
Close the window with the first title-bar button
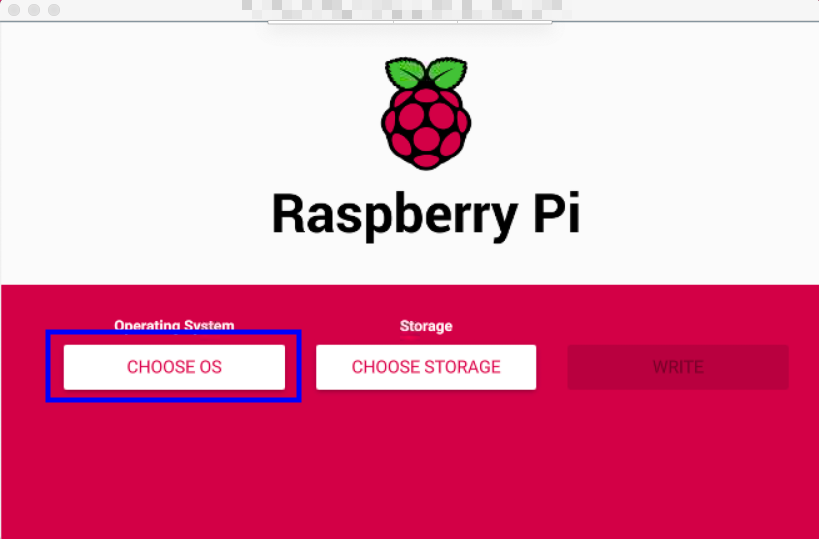click(x=14, y=10)
